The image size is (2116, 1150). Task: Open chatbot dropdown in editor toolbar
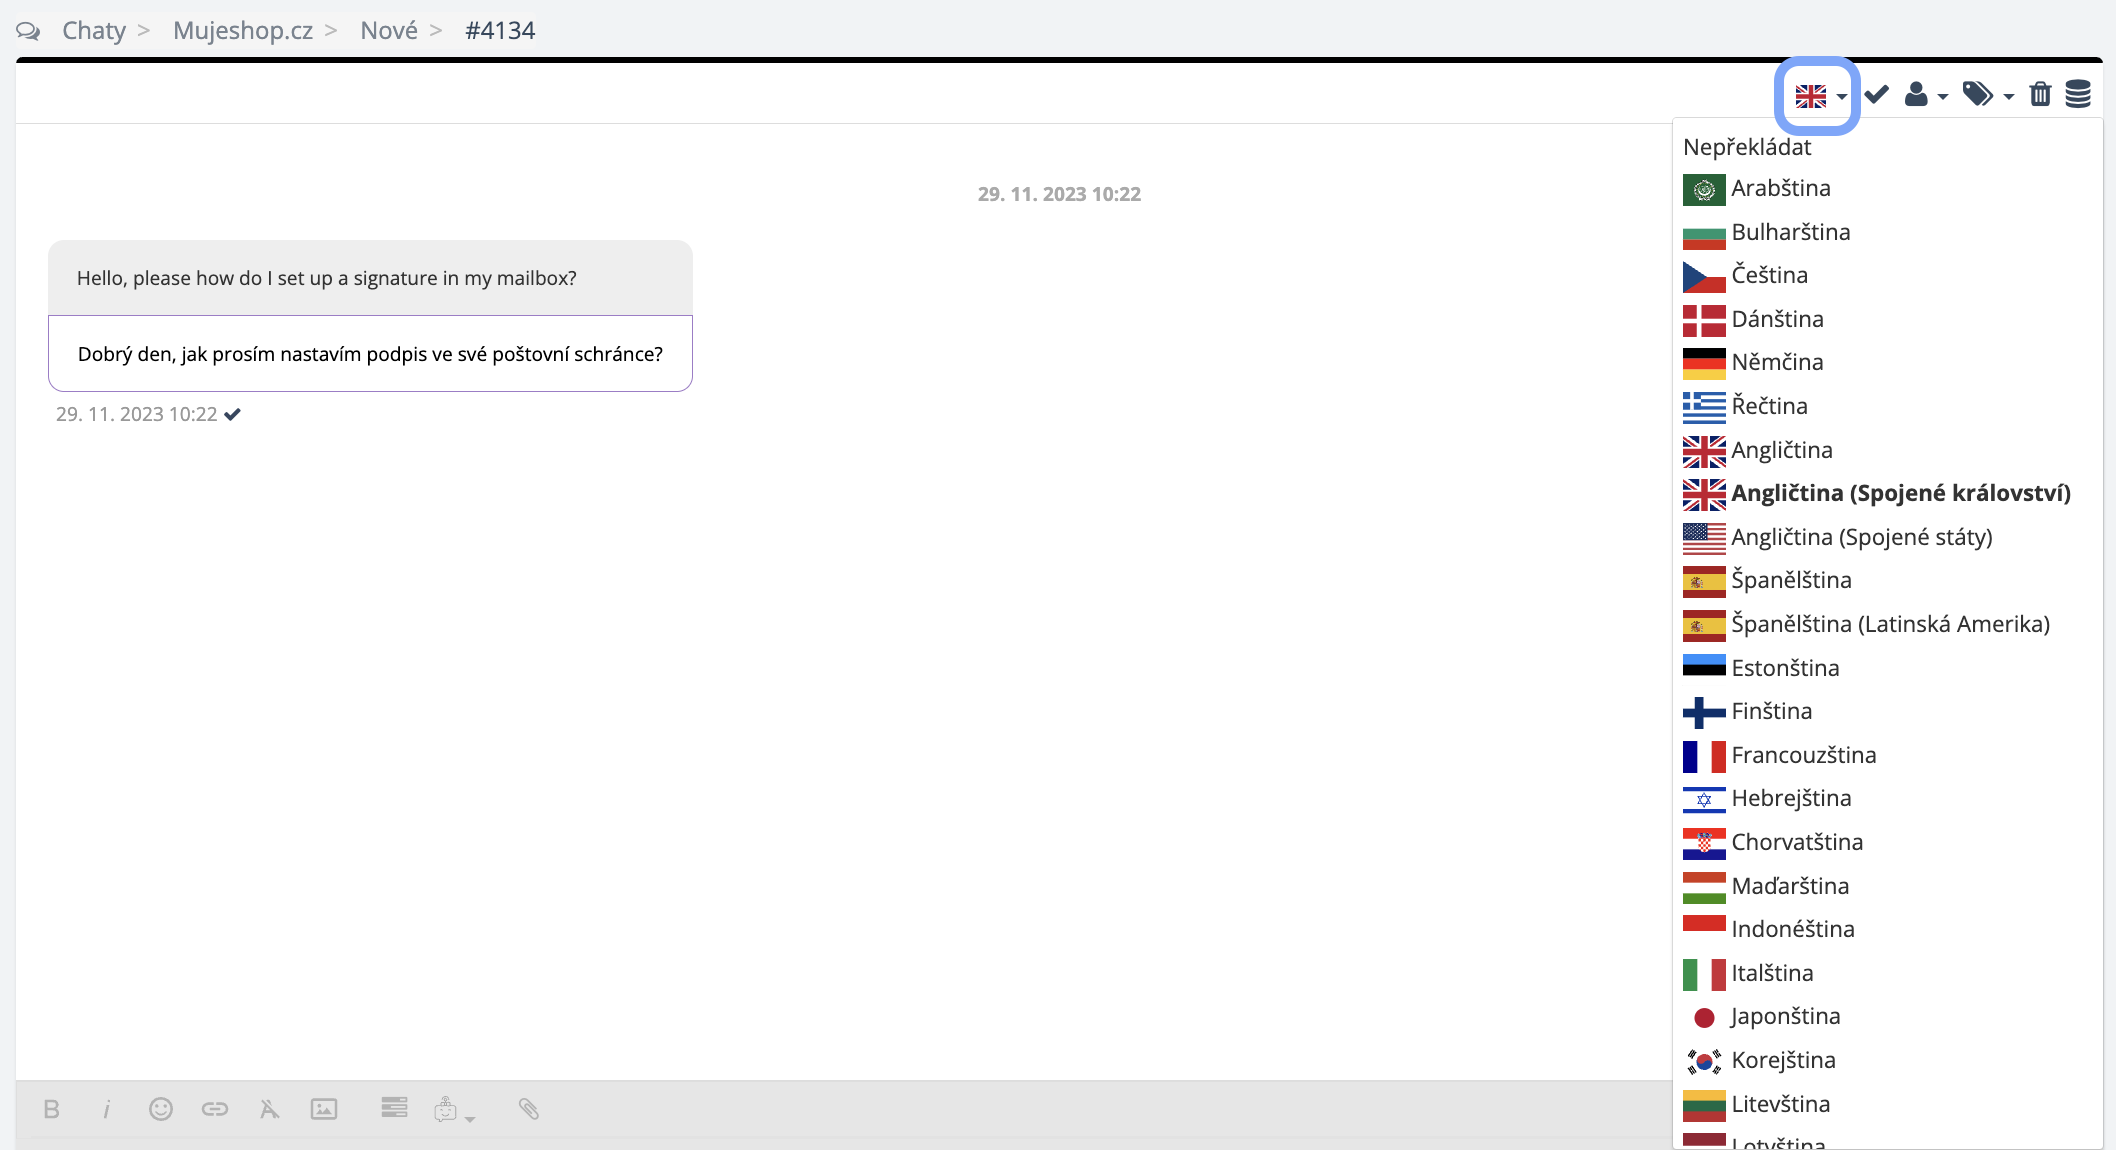pos(454,1110)
